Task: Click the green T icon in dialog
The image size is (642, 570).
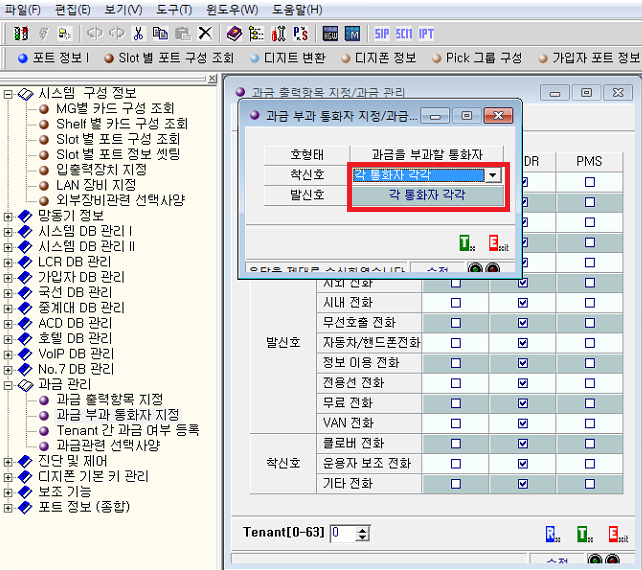Action: [467, 243]
